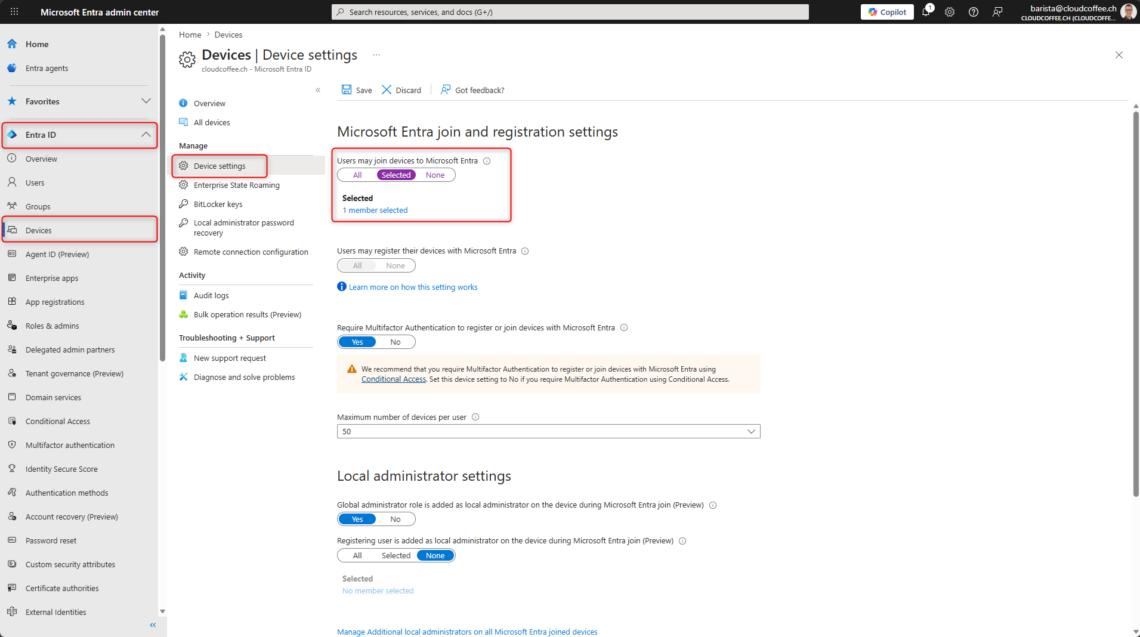Open Maximum number of devices dropdown
Image resolution: width=1140 pixels, height=637 pixels.
pyautogui.click(x=548, y=431)
